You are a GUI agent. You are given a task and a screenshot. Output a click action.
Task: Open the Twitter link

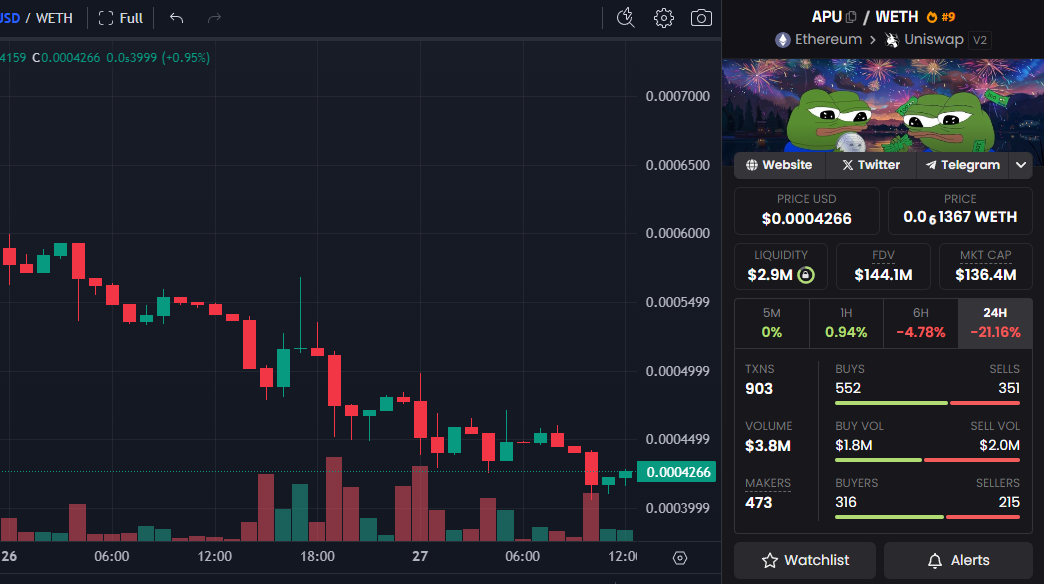click(870, 165)
